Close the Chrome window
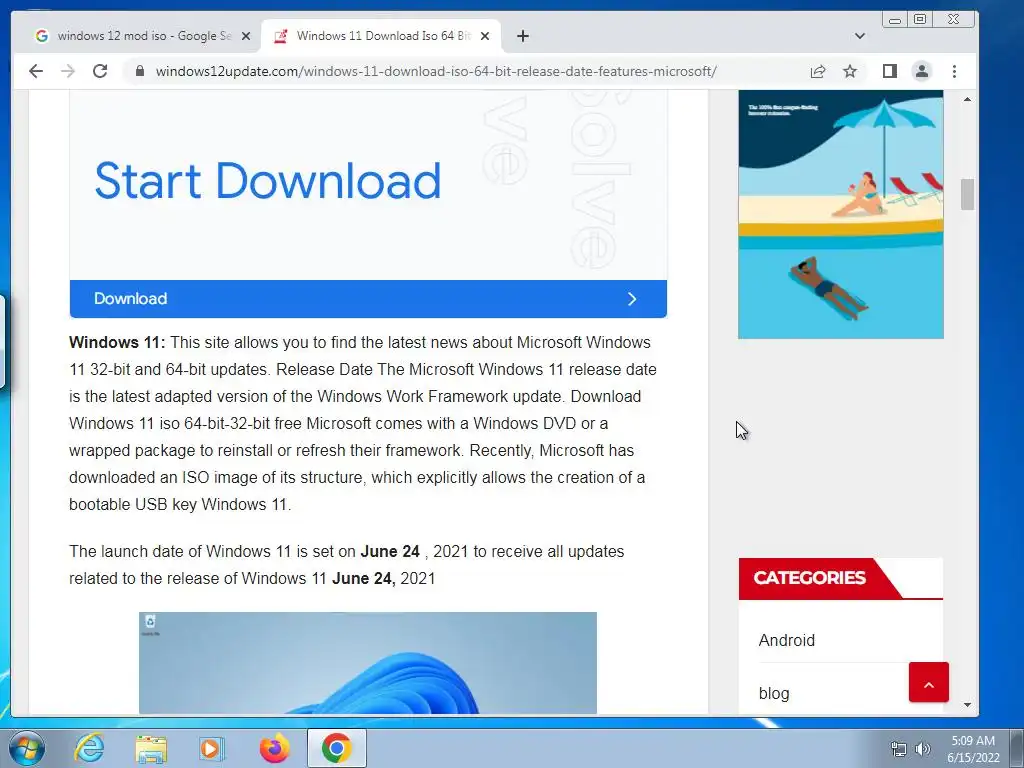This screenshot has width=1024, height=768. (x=953, y=20)
